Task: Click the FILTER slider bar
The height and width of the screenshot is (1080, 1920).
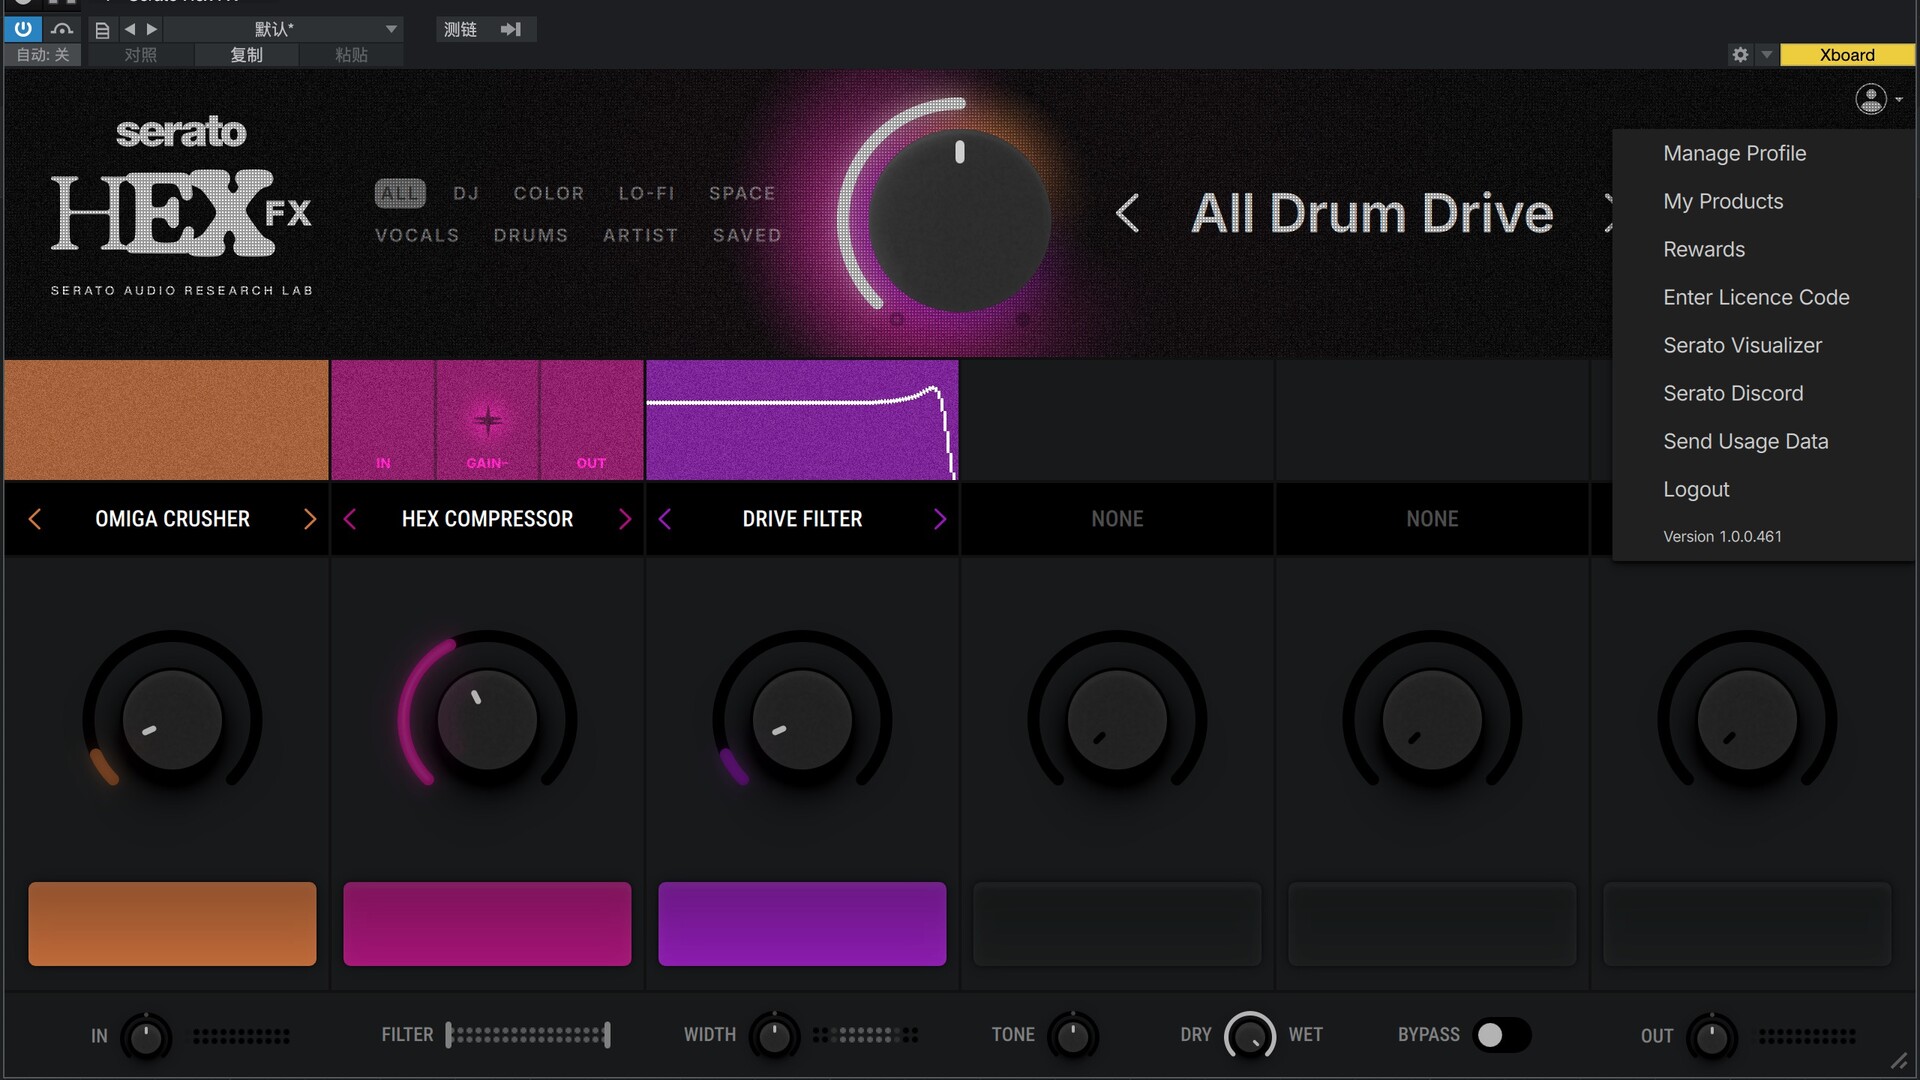Action: pyautogui.click(x=528, y=1035)
